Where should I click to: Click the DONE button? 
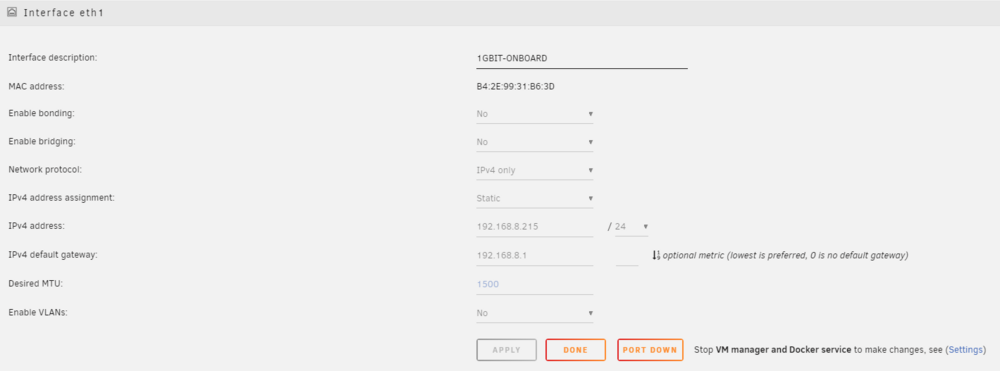575,350
